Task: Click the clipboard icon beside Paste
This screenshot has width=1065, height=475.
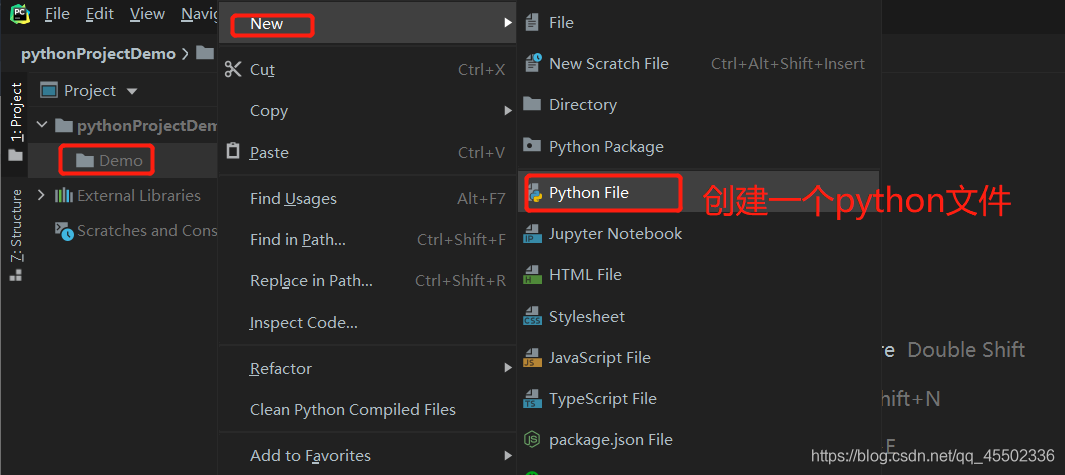Action: [233, 151]
